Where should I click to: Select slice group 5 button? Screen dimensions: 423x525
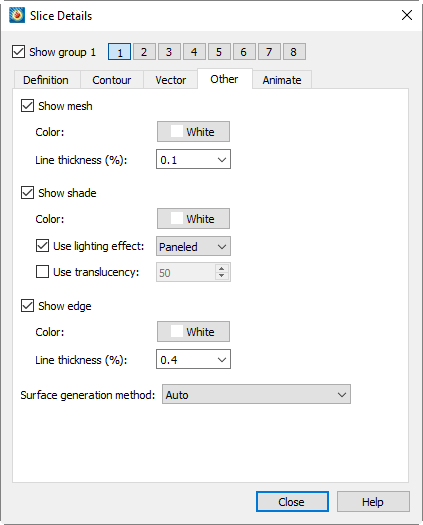(219, 52)
